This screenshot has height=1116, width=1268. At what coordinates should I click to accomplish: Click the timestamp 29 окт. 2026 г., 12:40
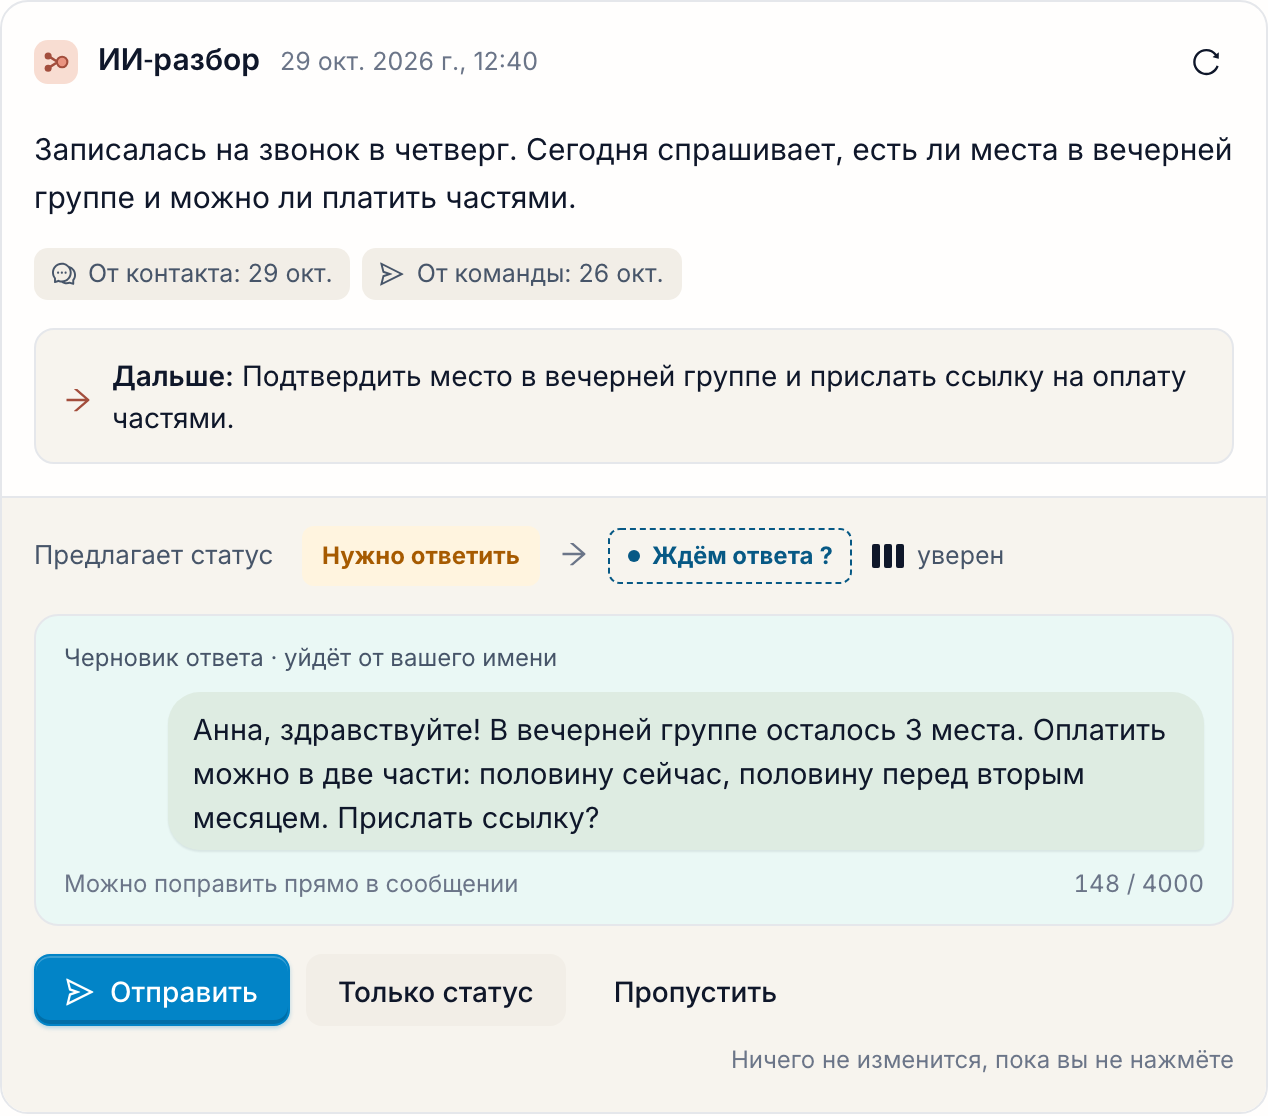tap(409, 62)
